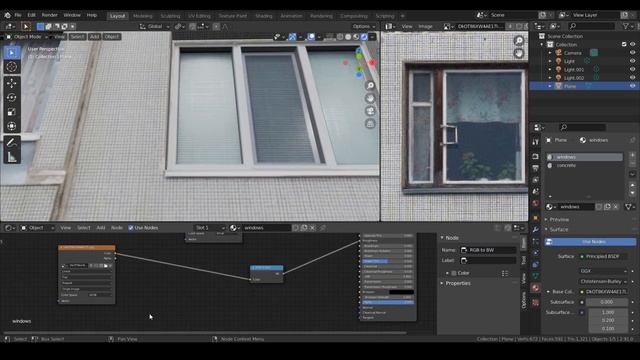Click the Use Nodes button in Surface panel
This screenshot has width=640, height=360.
(x=590, y=242)
